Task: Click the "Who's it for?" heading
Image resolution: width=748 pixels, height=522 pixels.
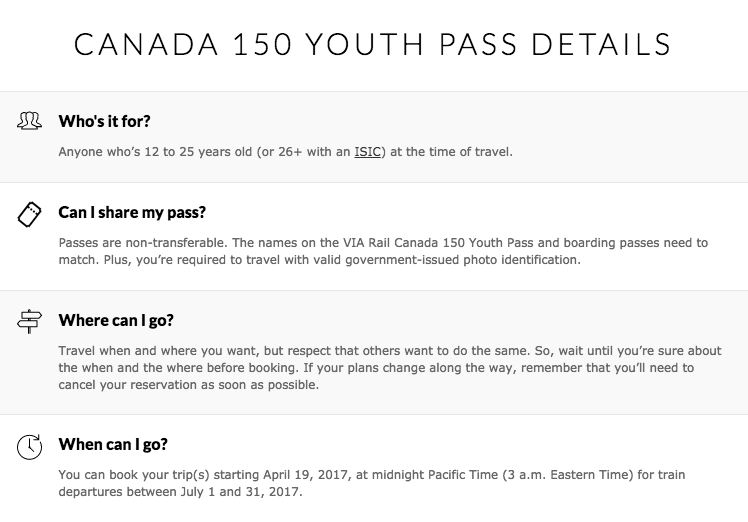Action: point(104,121)
